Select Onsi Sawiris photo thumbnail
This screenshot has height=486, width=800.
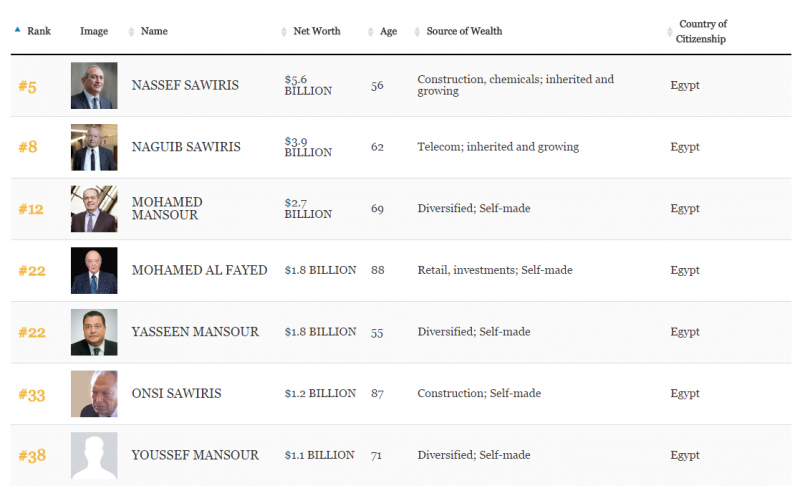click(94, 394)
